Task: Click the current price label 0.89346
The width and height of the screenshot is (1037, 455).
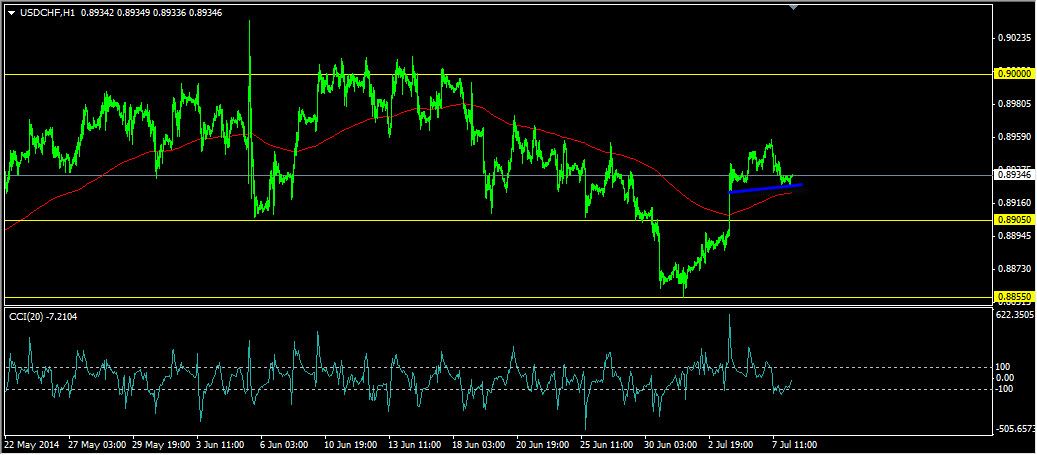Action: coord(1015,175)
